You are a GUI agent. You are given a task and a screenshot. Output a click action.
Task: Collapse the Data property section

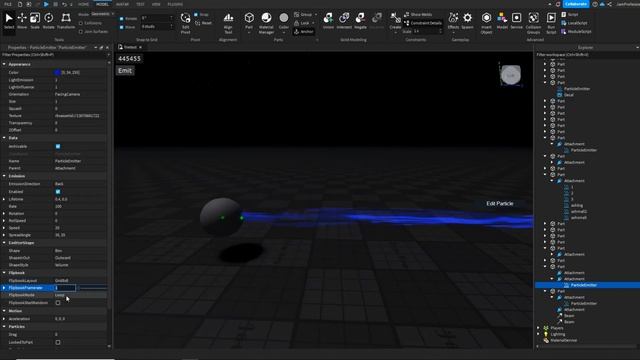click(x=4, y=138)
